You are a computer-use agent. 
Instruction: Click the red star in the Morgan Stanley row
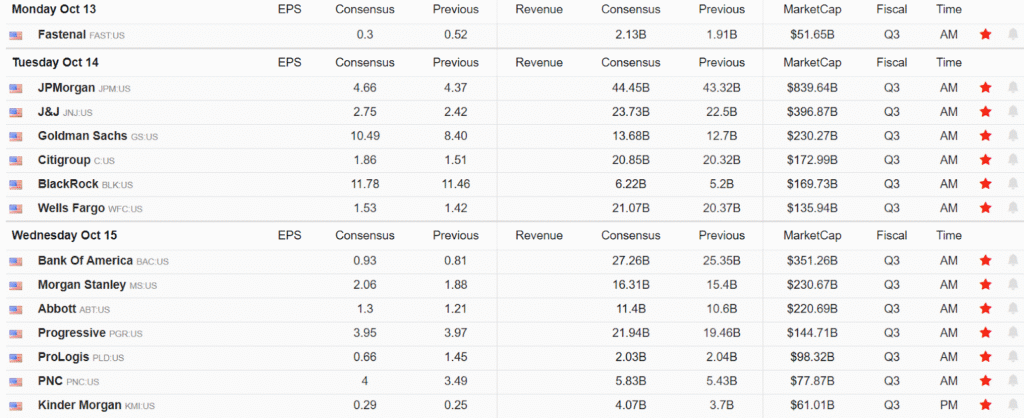tap(986, 285)
